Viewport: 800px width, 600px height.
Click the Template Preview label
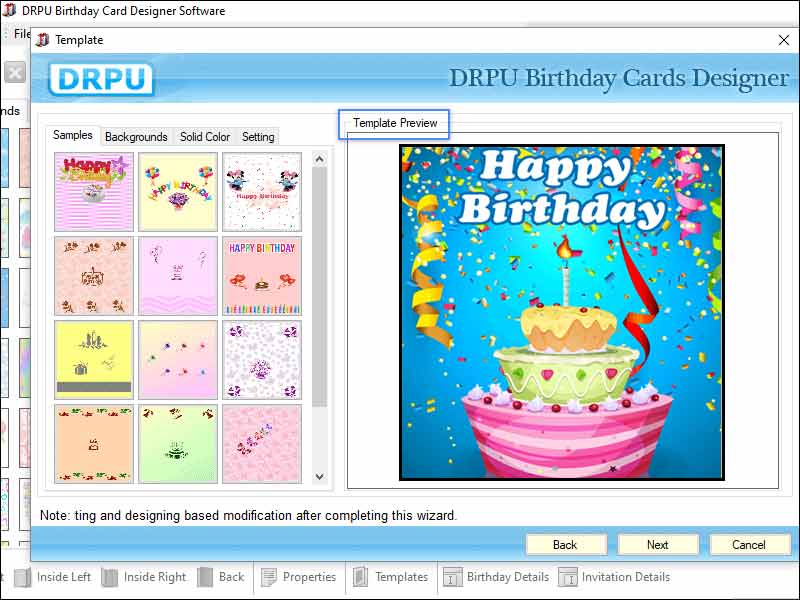click(394, 123)
